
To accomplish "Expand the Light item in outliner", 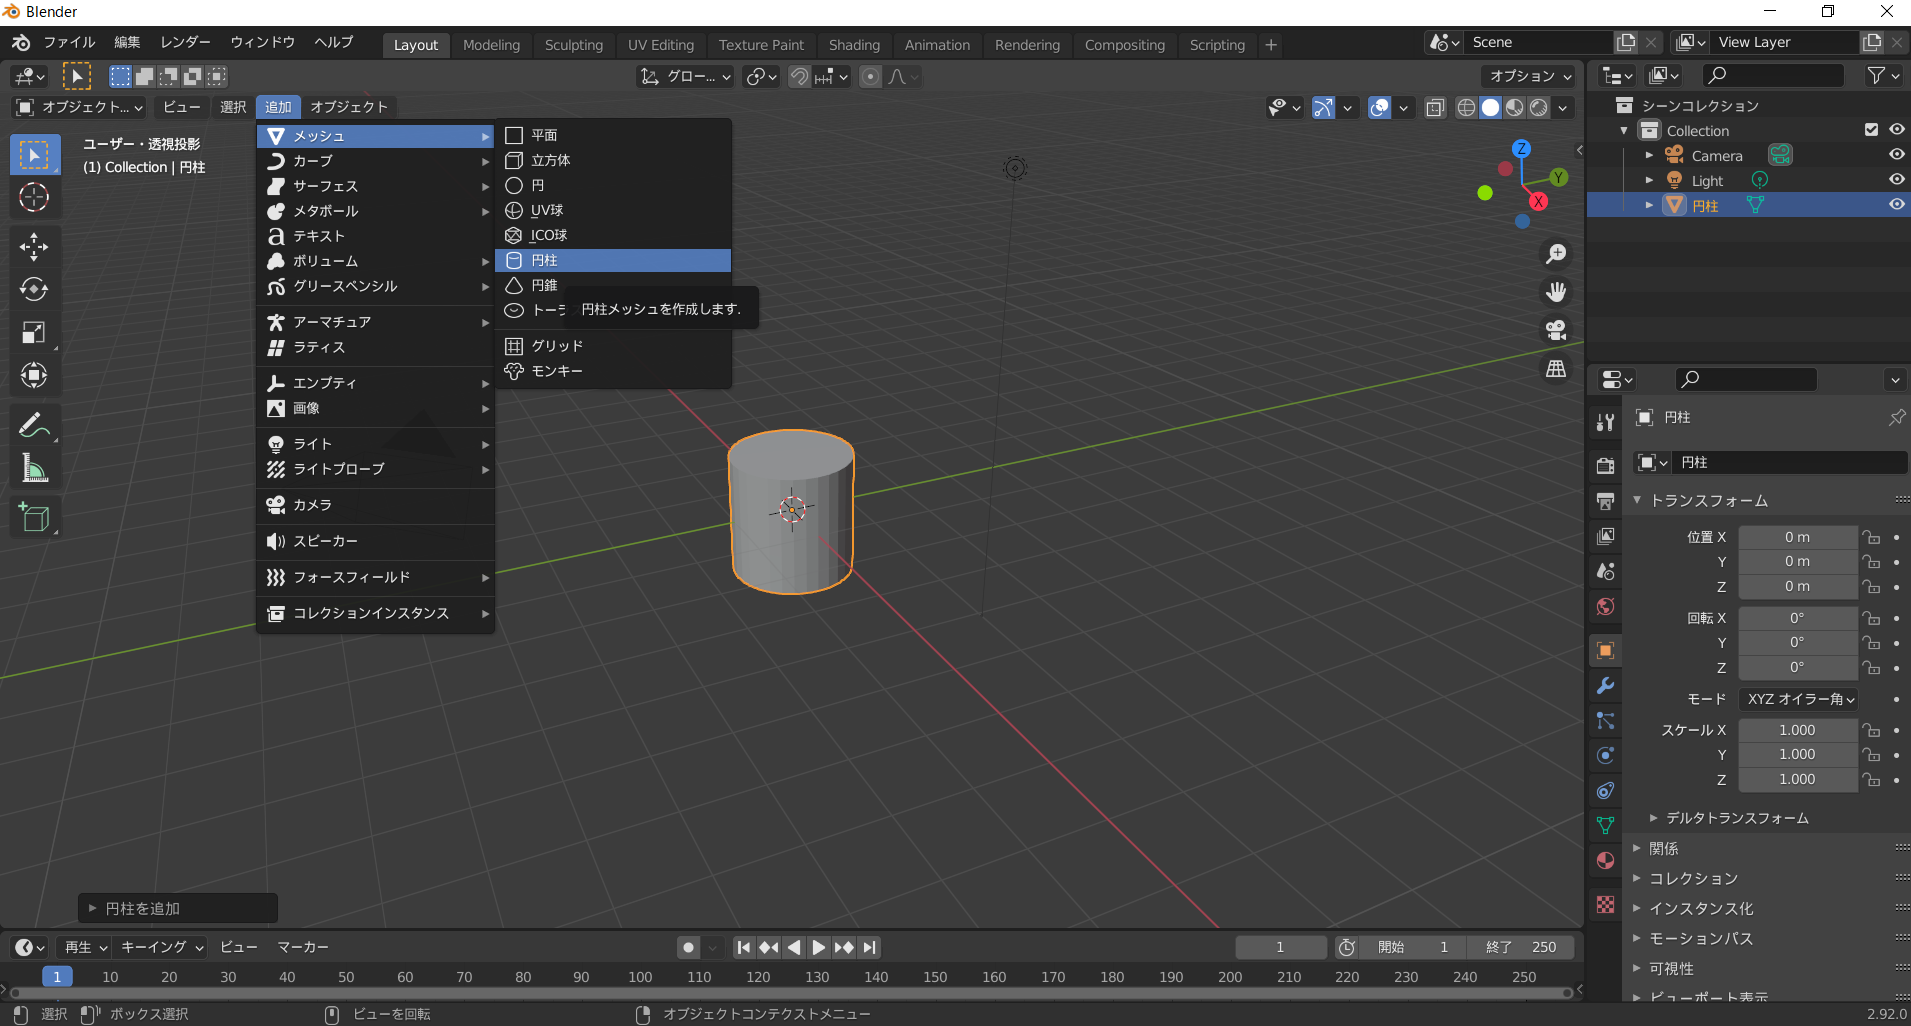I will [x=1649, y=180].
